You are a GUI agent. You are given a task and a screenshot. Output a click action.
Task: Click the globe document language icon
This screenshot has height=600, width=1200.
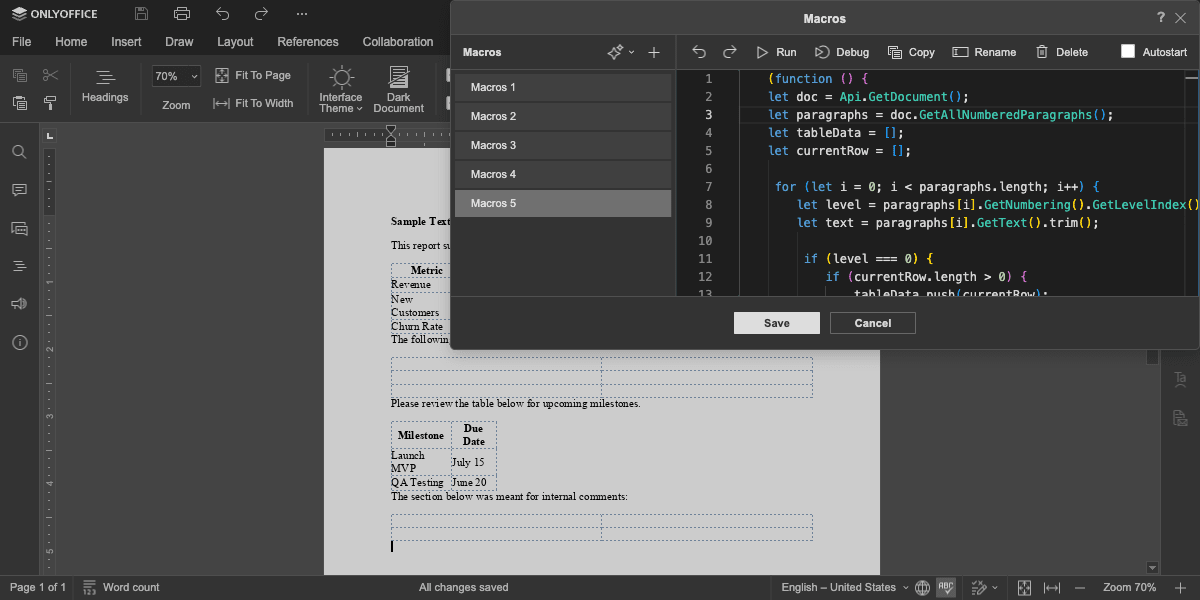pos(922,587)
